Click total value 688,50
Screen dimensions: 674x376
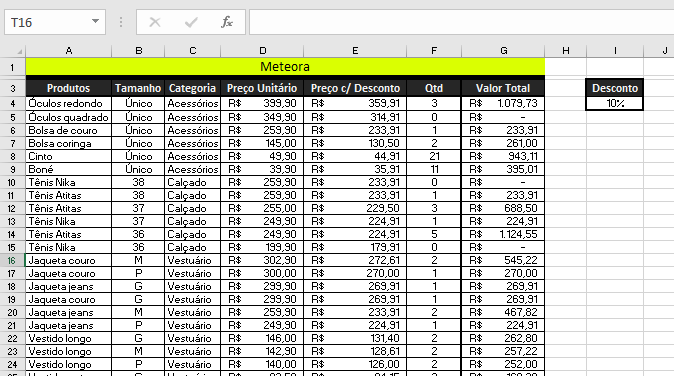[x=503, y=208]
